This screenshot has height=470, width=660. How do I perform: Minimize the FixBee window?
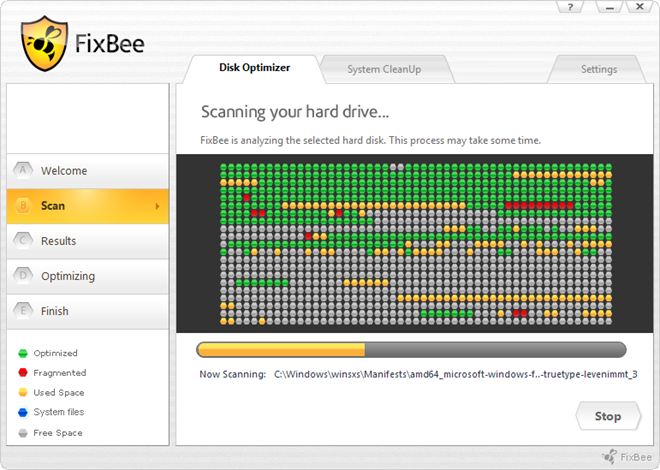tap(609, 7)
